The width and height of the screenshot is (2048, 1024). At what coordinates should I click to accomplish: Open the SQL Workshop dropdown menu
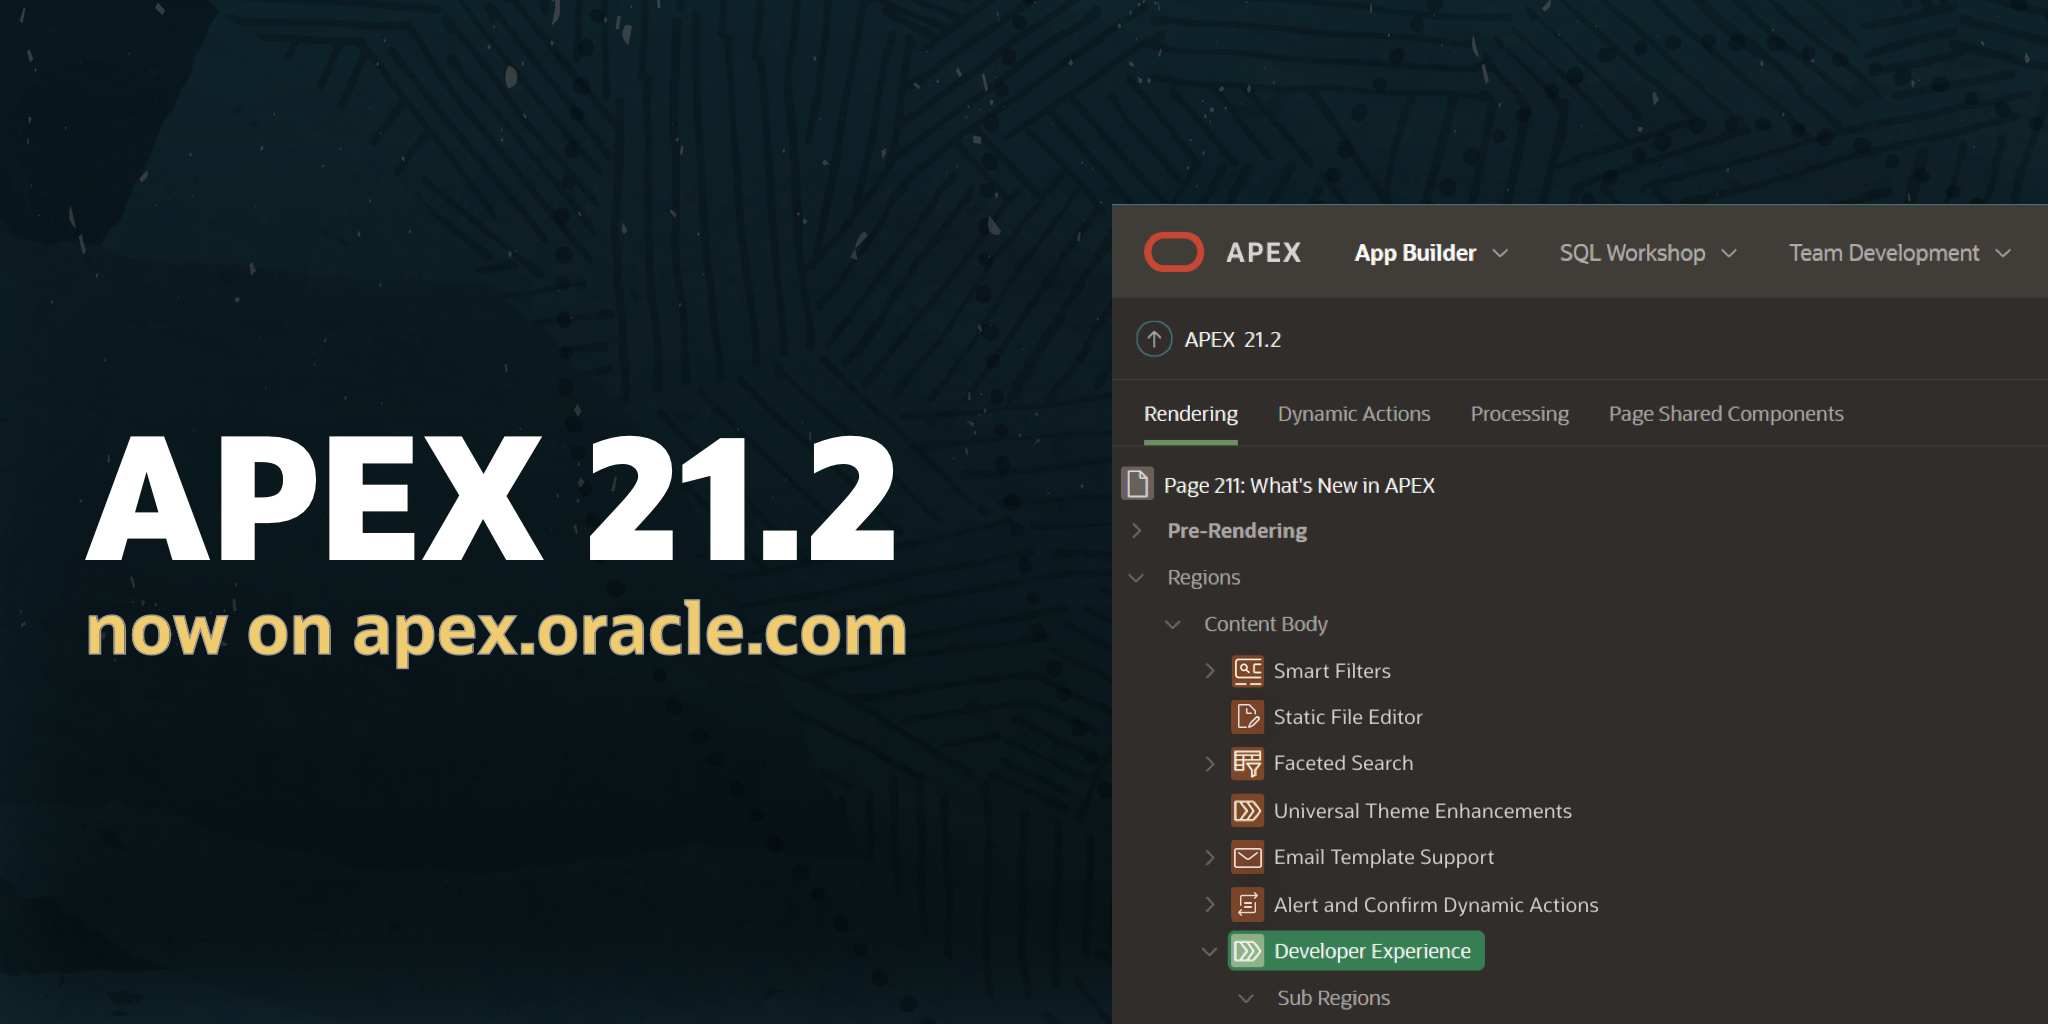pos(1647,253)
